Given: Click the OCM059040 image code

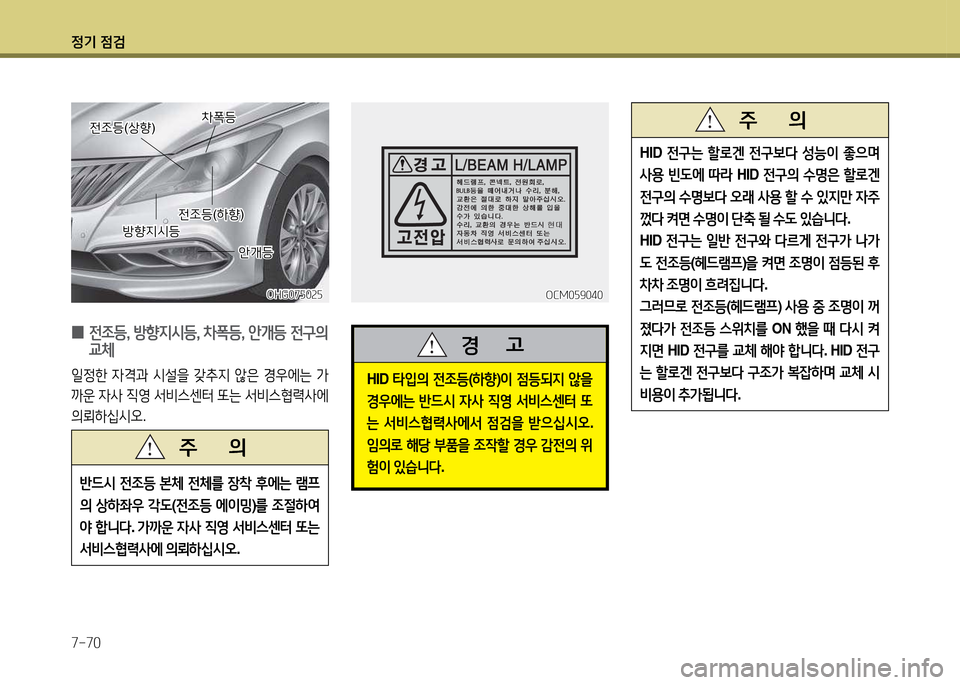Looking at the screenshot, I should [576, 294].
